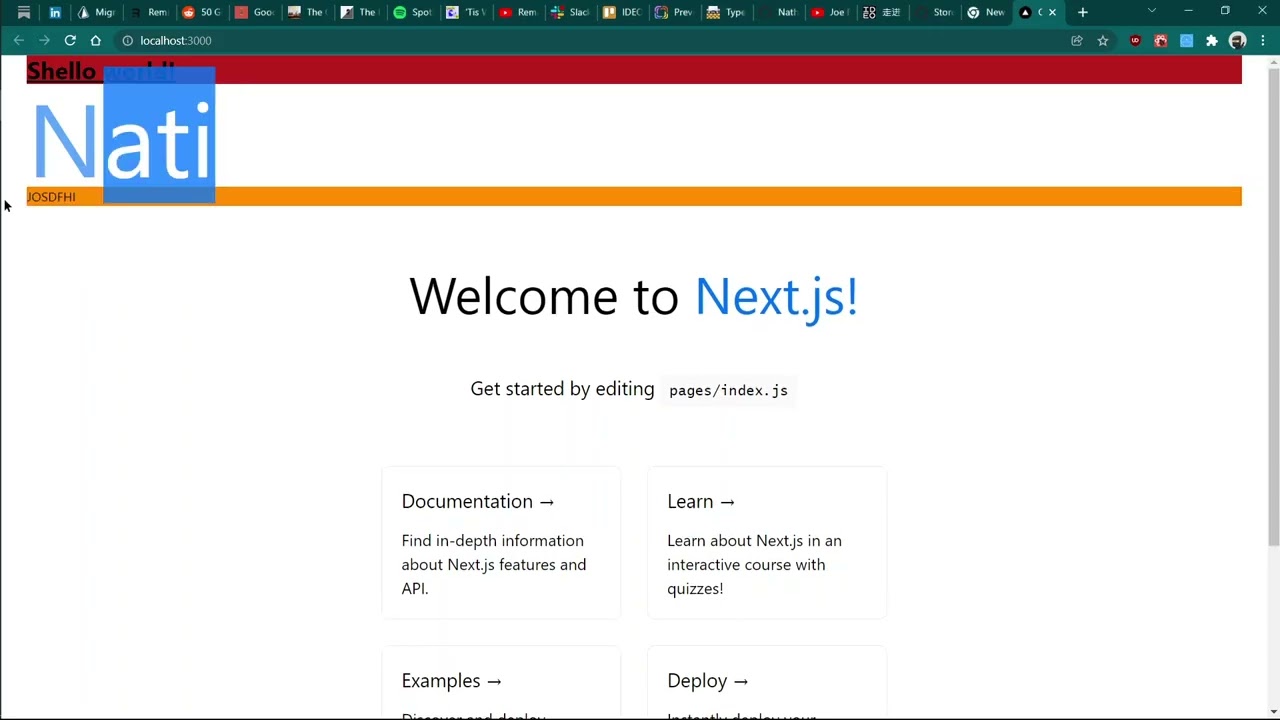Open the Deploy card
Viewport: 1280px width, 720px height.
click(x=767, y=683)
